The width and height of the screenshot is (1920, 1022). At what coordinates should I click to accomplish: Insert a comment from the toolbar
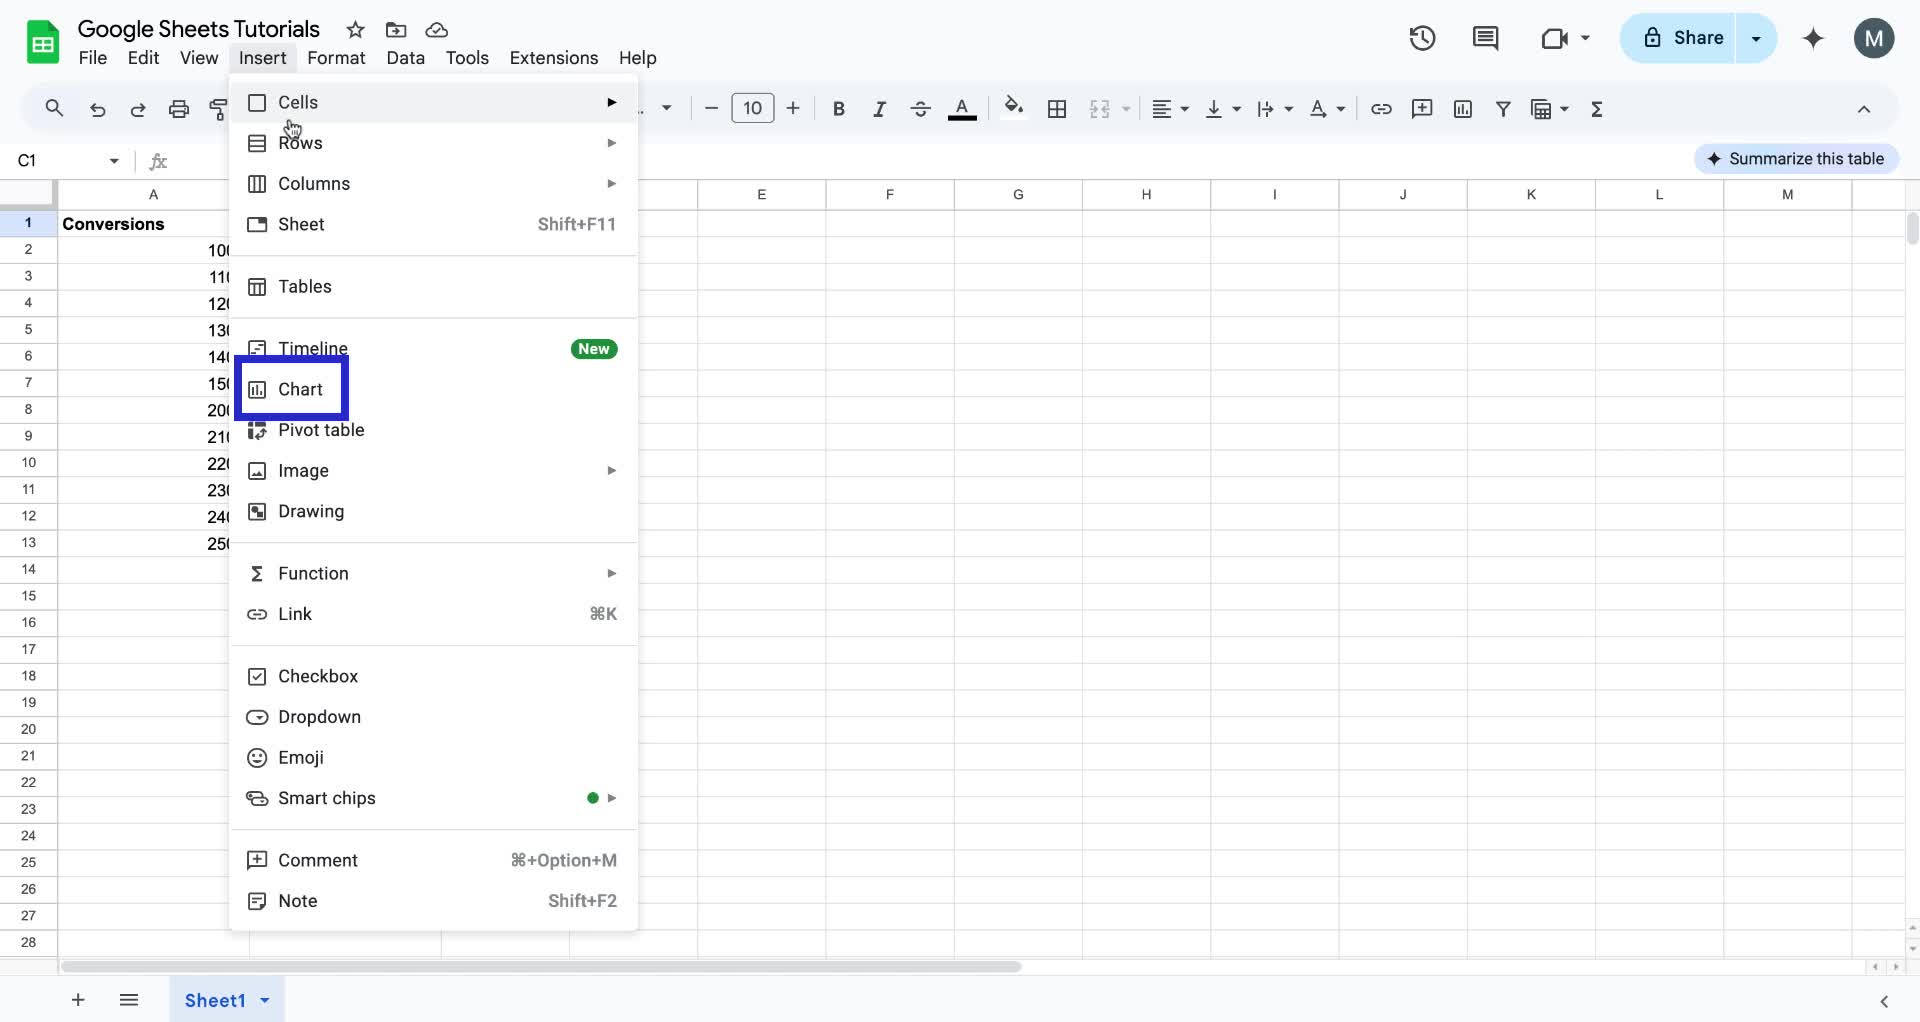coord(1423,108)
